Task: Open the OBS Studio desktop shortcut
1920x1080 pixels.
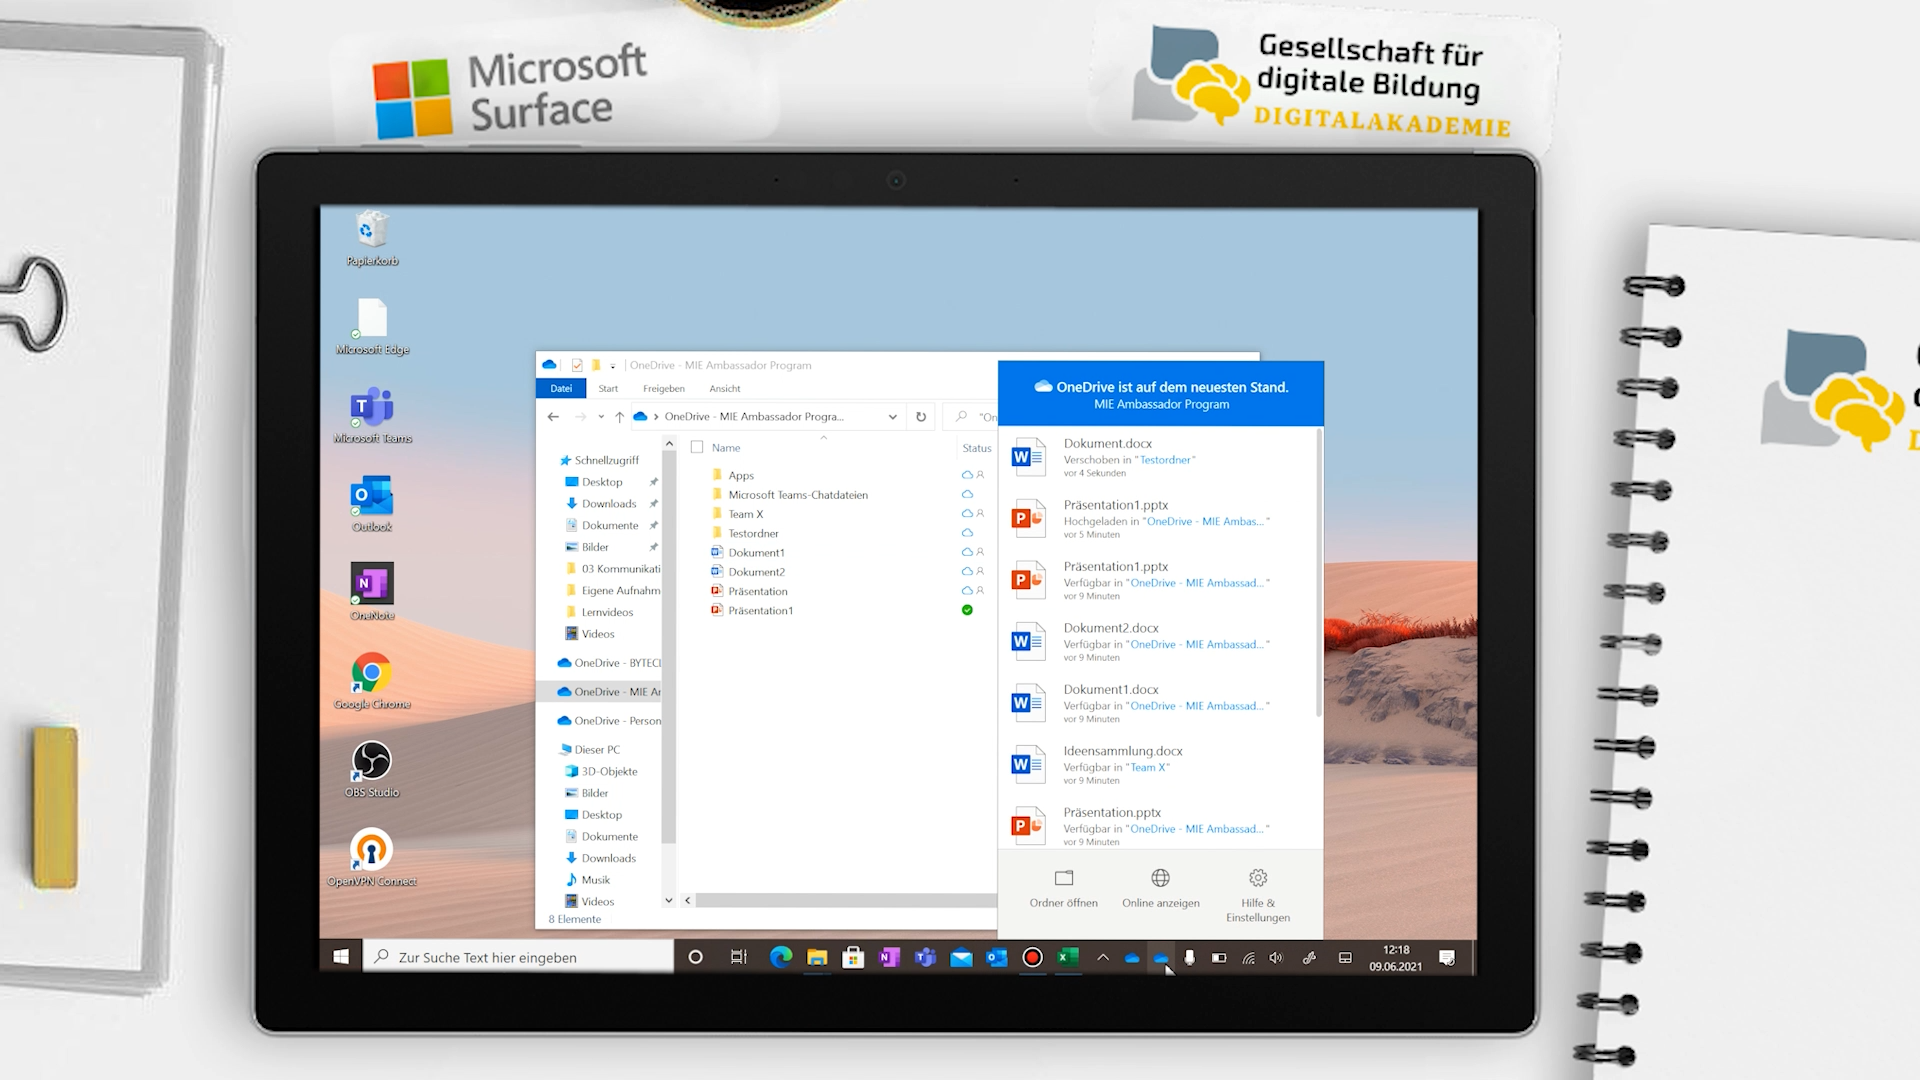Action: pos(372,769)
